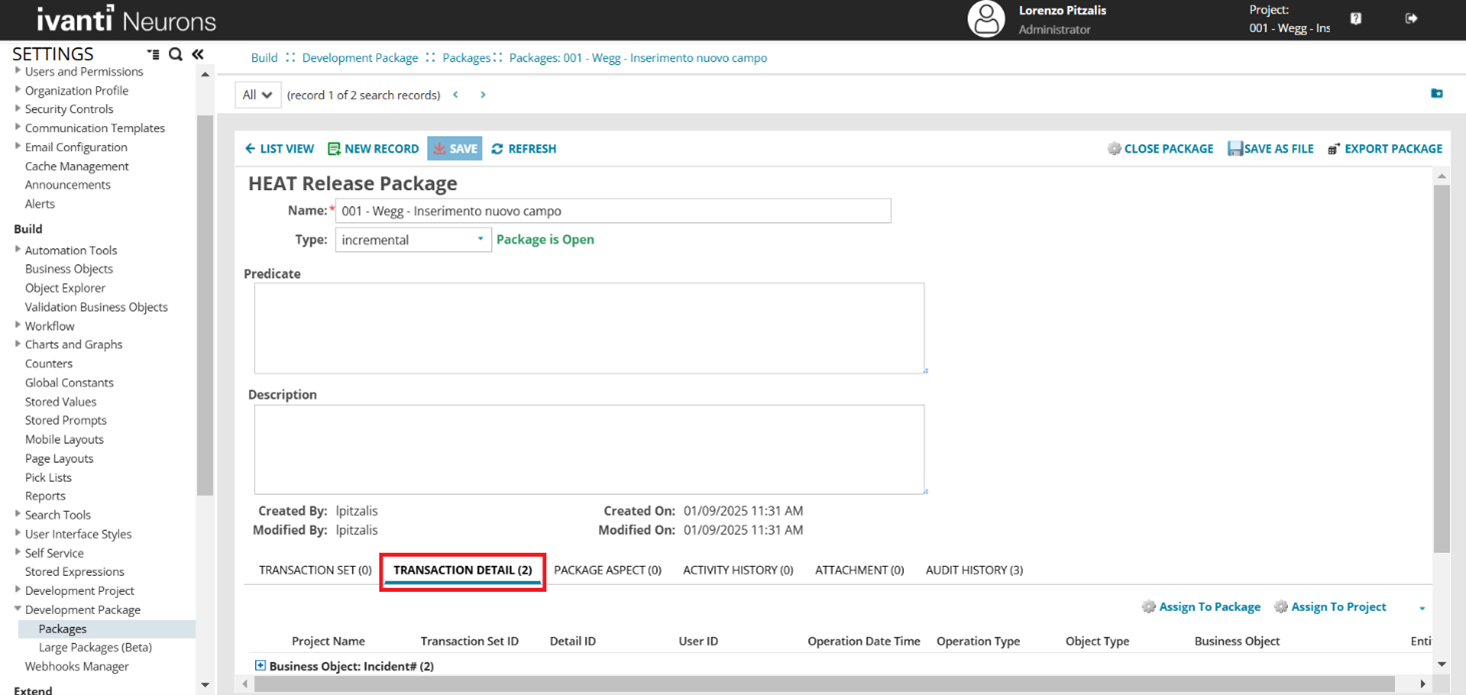Expand Organization Profile tree node

pos(18,90)
